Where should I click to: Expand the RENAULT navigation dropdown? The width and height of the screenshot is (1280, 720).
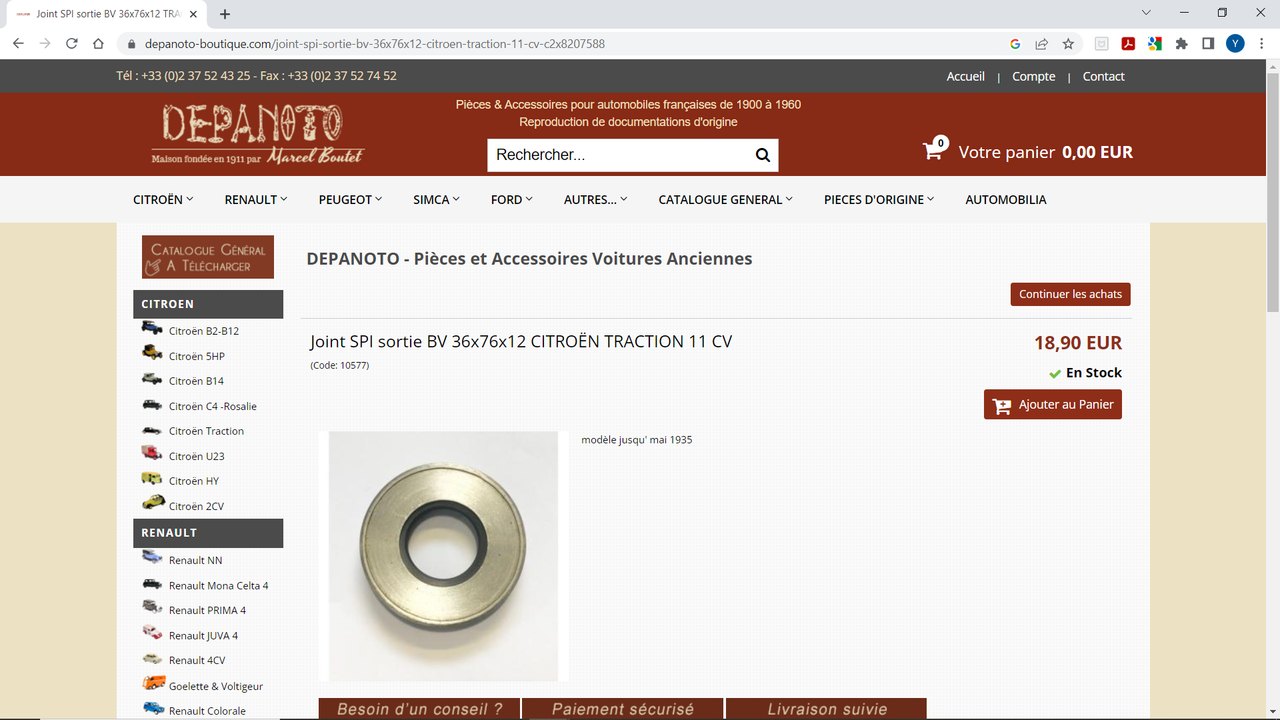click(256, 200)
